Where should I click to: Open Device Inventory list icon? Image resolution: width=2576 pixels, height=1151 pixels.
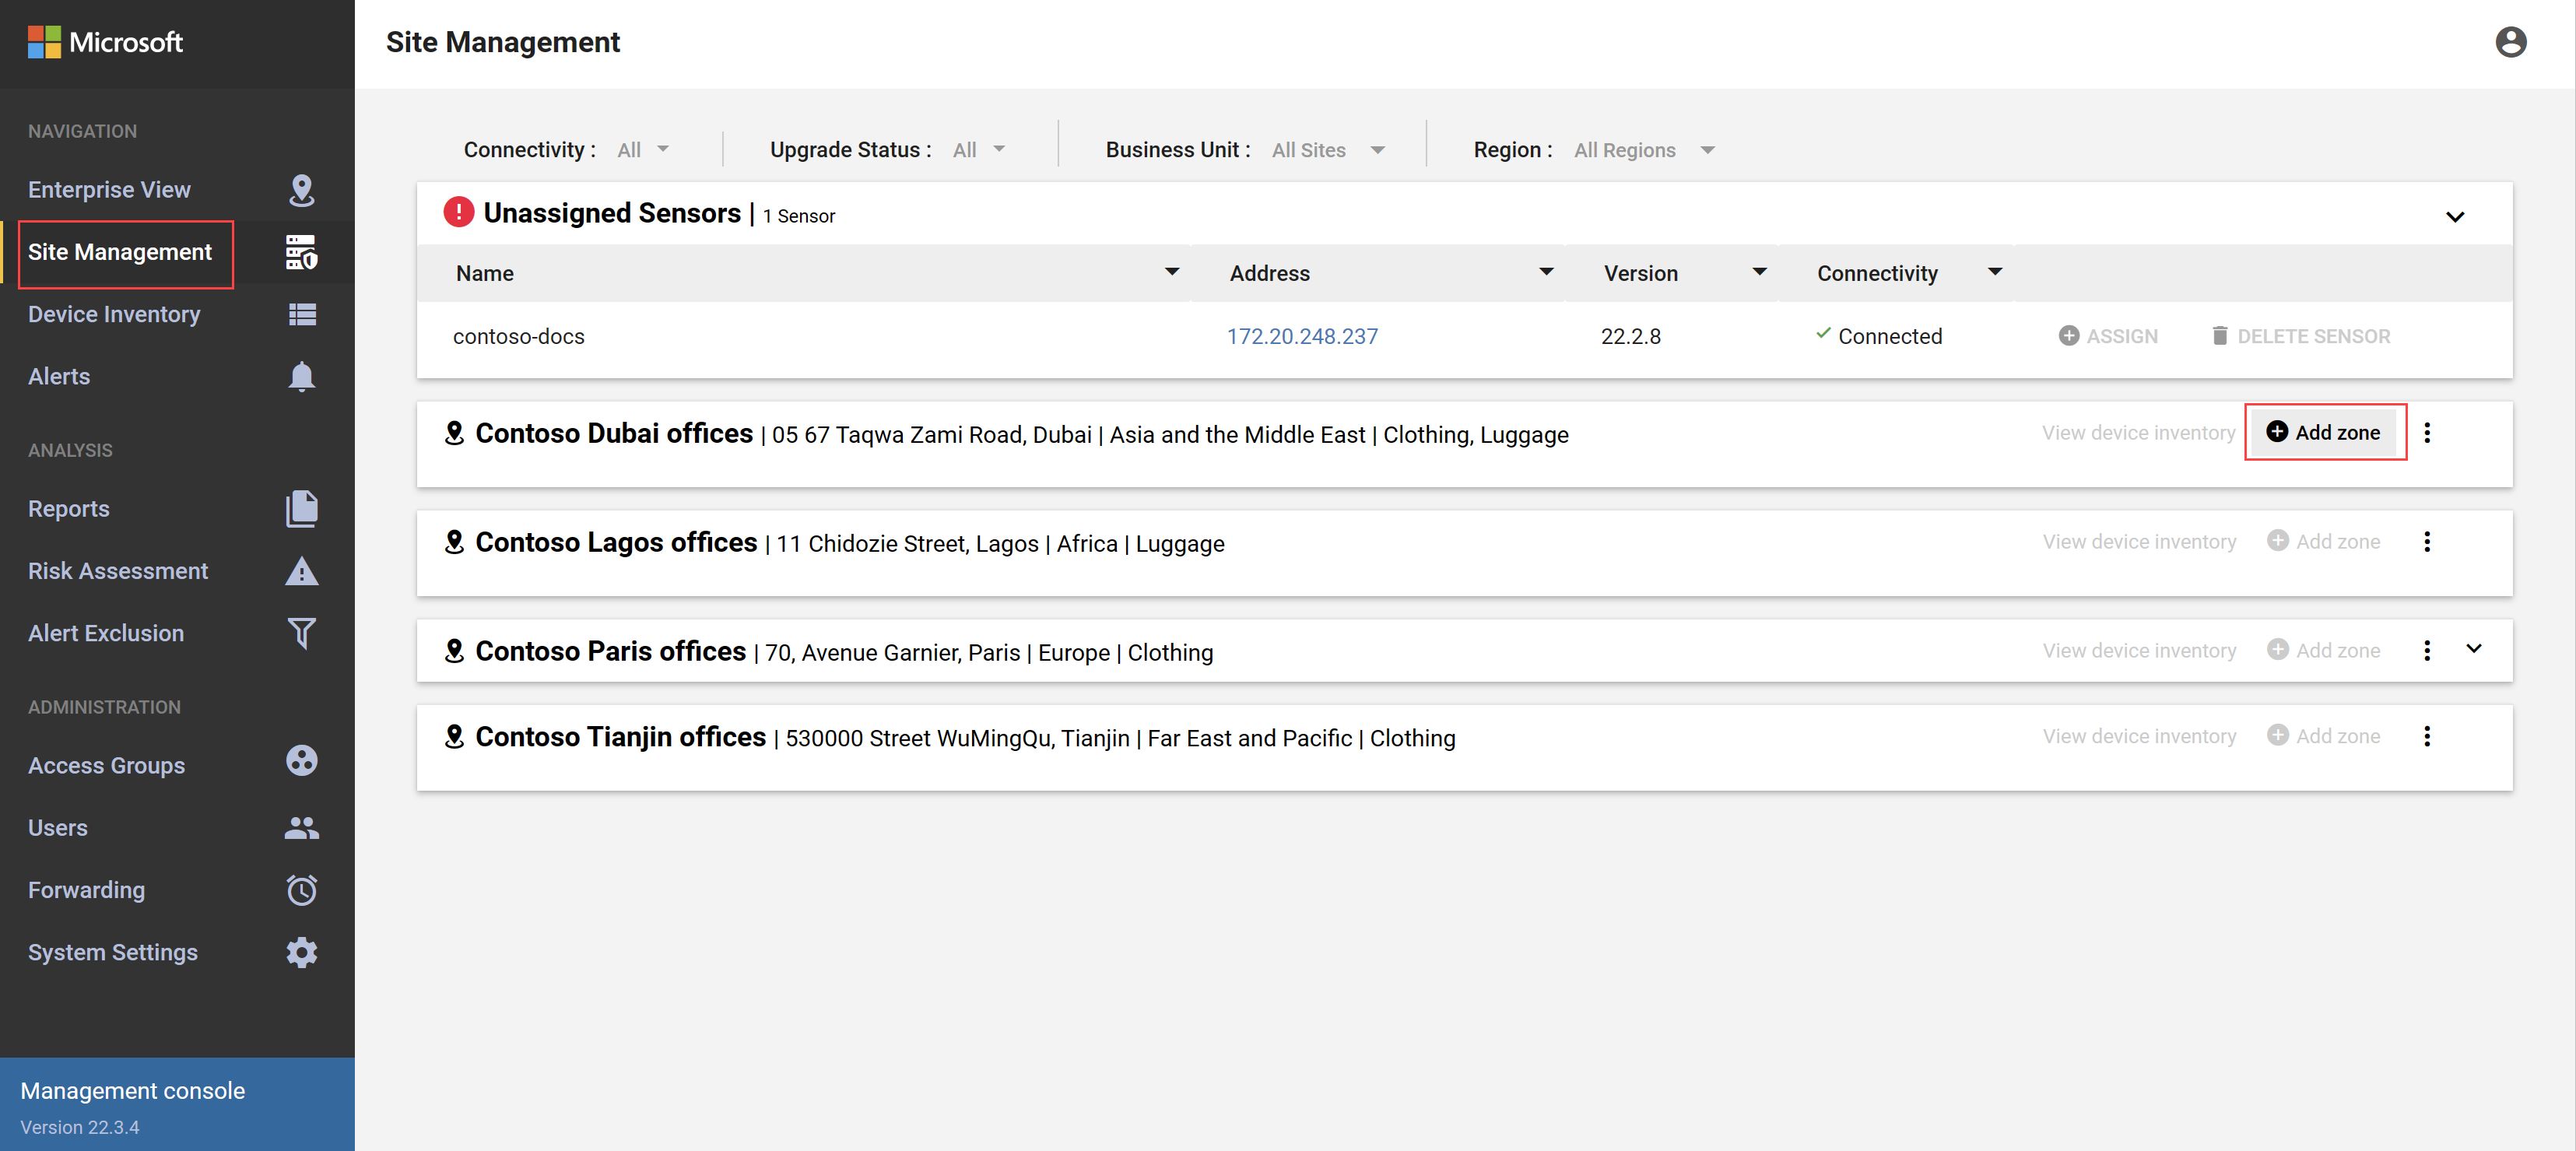[301, 314]
